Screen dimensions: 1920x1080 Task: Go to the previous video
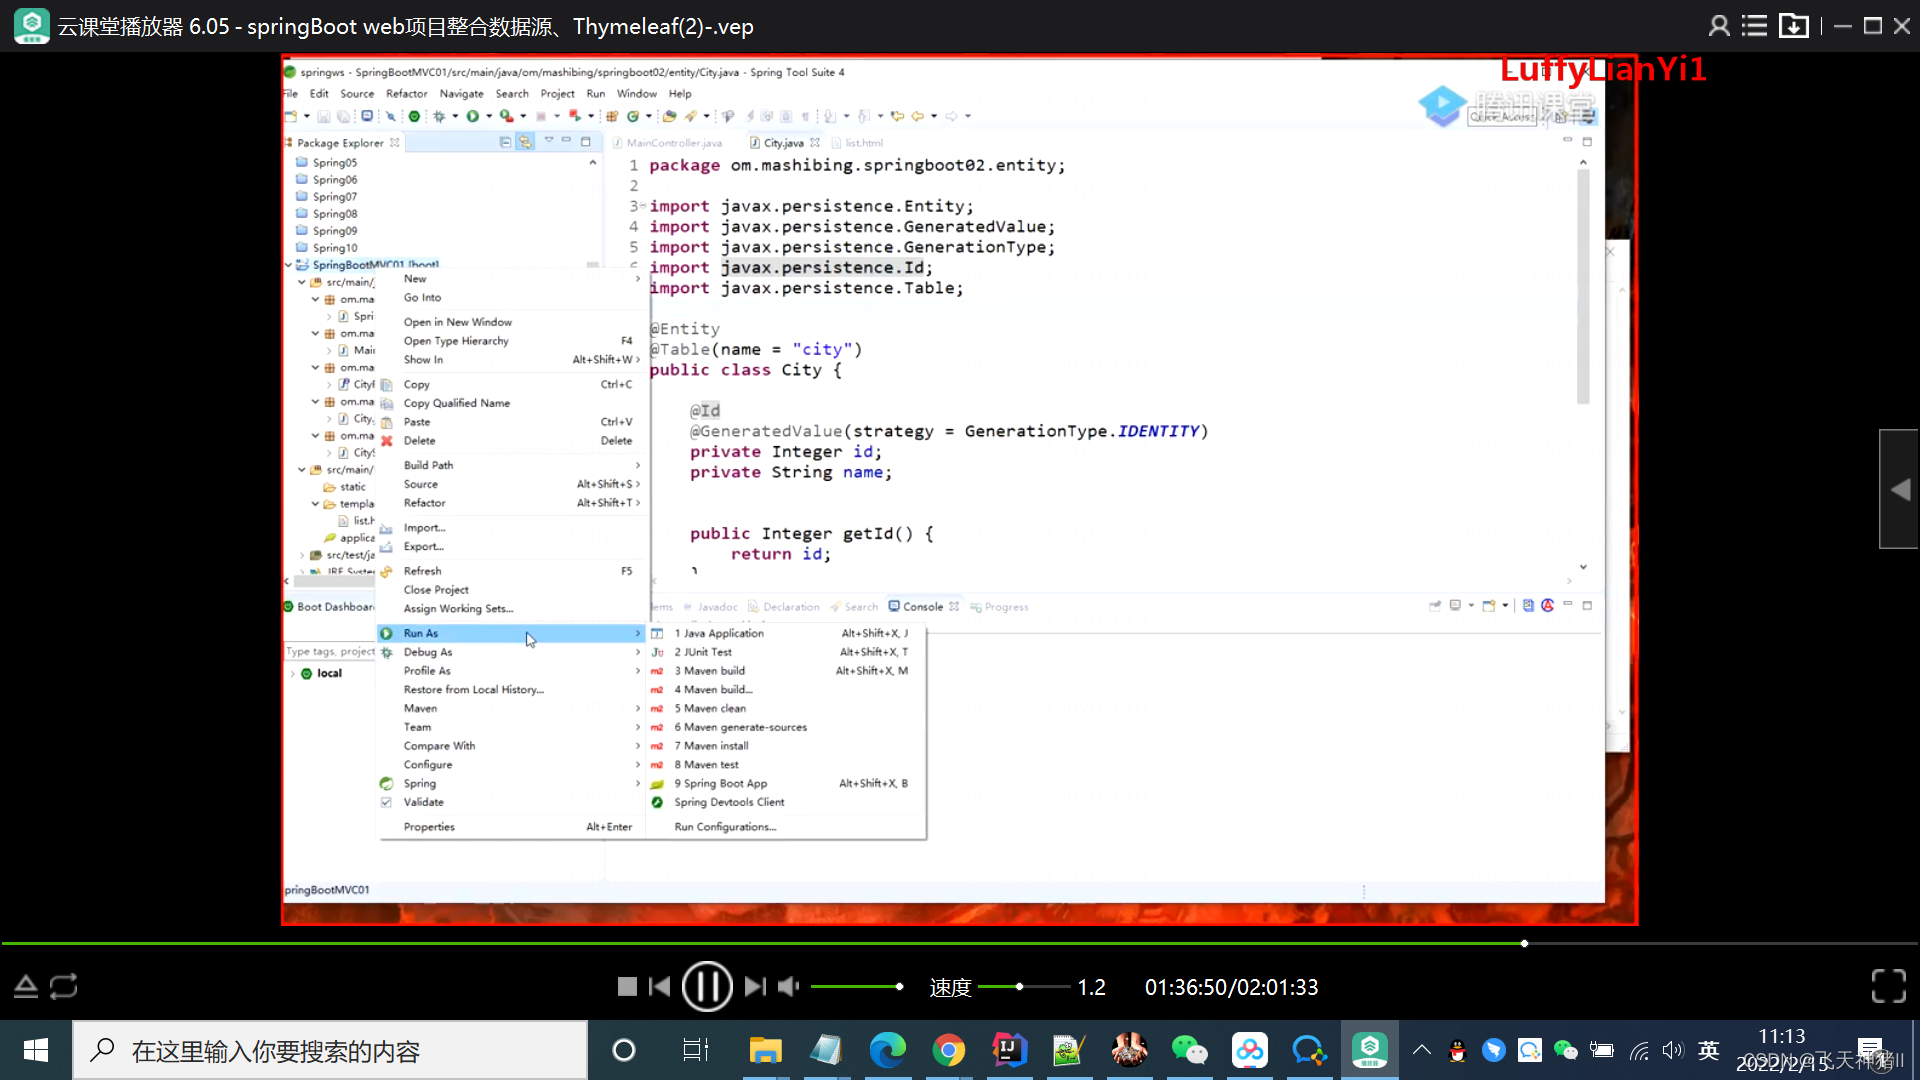660,987
